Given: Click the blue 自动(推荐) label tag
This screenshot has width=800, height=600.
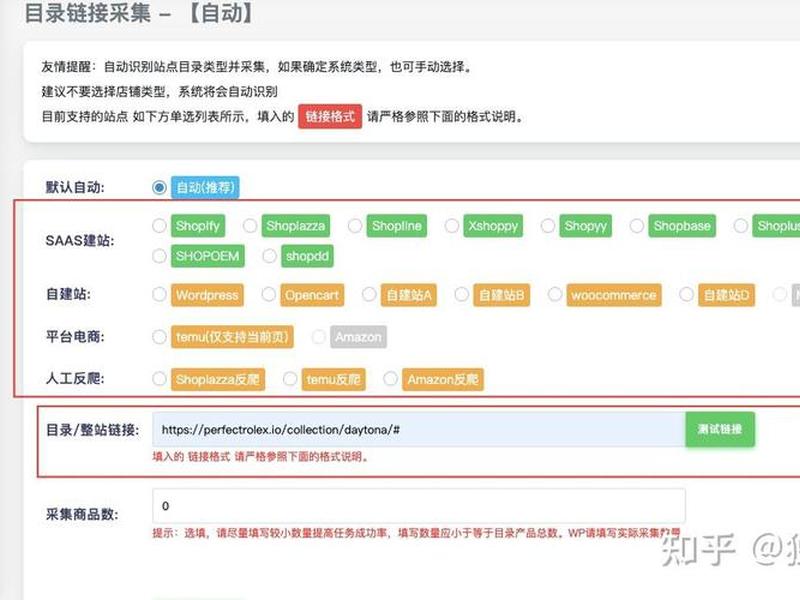Looking at the screenshot, I should [205, 187].
